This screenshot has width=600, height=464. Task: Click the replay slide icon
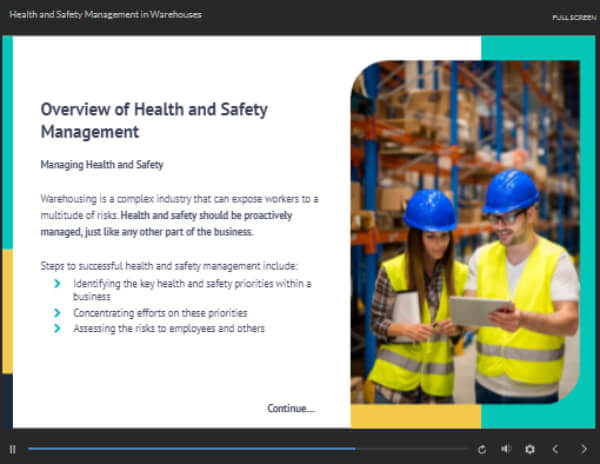[482, 449]
